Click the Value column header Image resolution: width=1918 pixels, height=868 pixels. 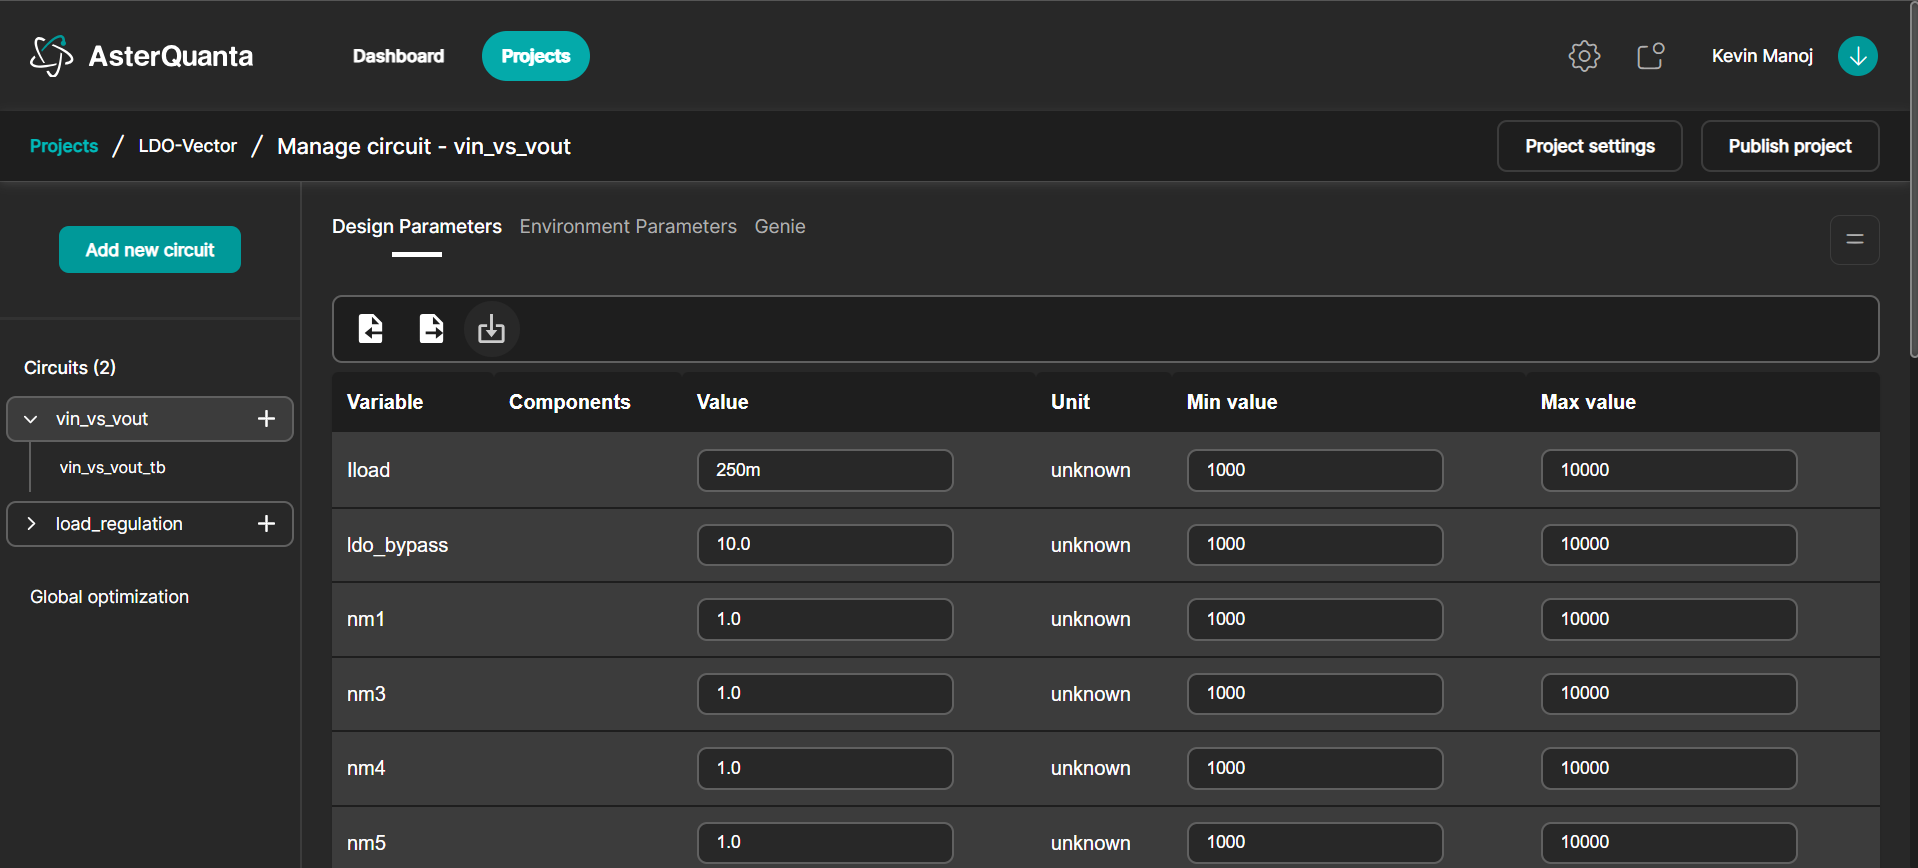(x=722, y=402)
